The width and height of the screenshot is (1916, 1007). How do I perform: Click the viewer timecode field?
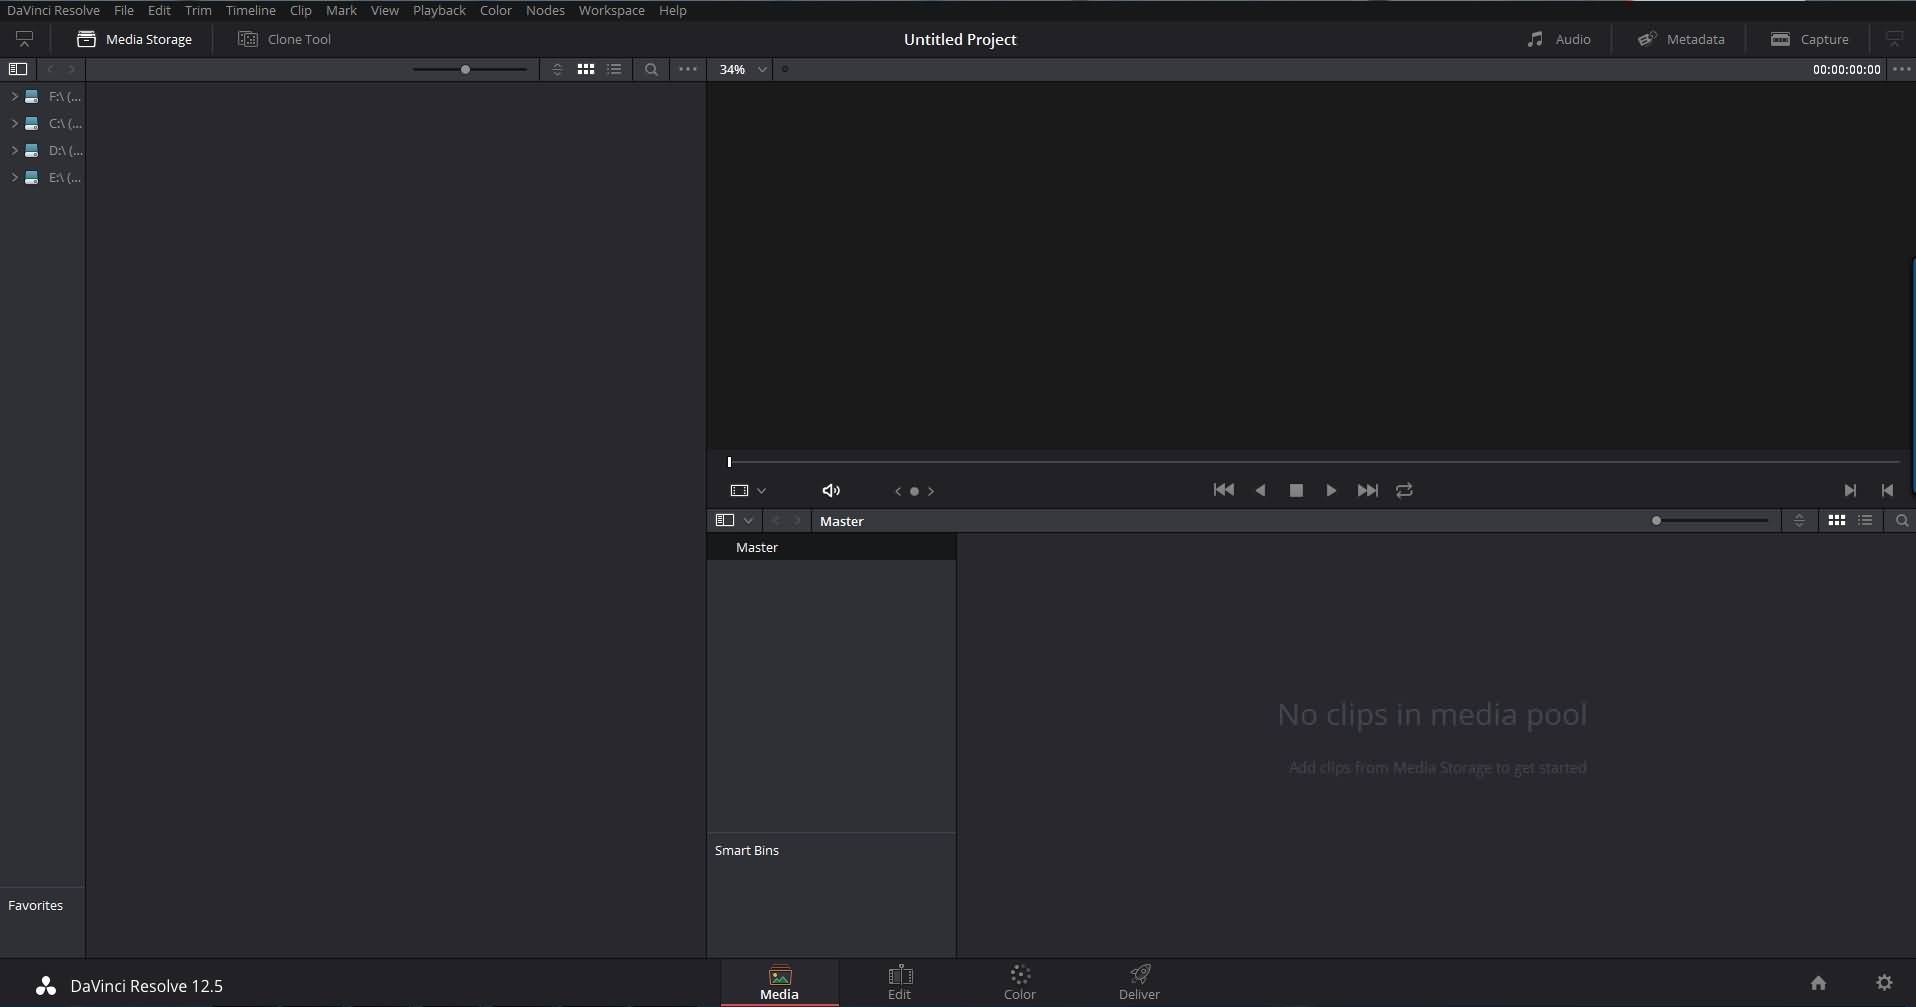tap(1846, 69)
